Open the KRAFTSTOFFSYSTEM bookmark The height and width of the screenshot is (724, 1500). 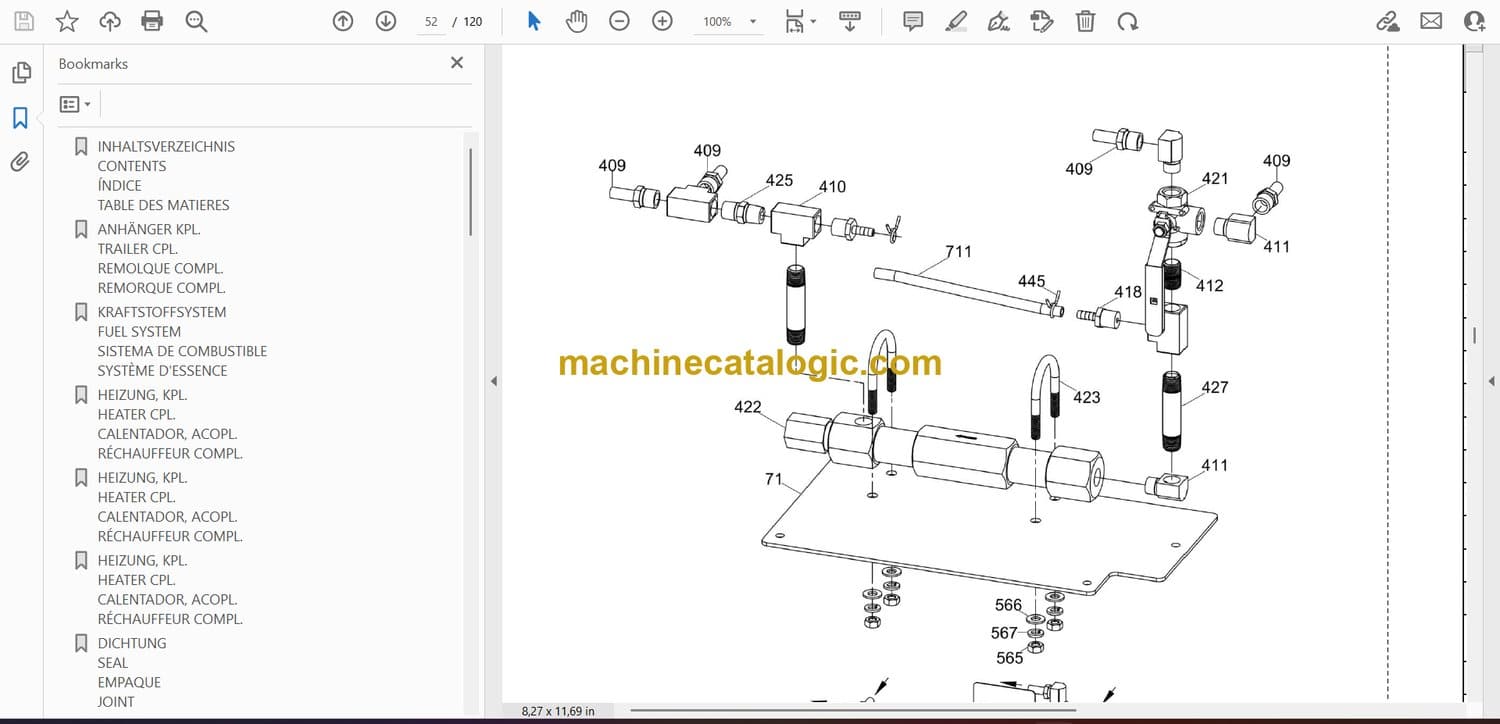click(x=161, y=312)
